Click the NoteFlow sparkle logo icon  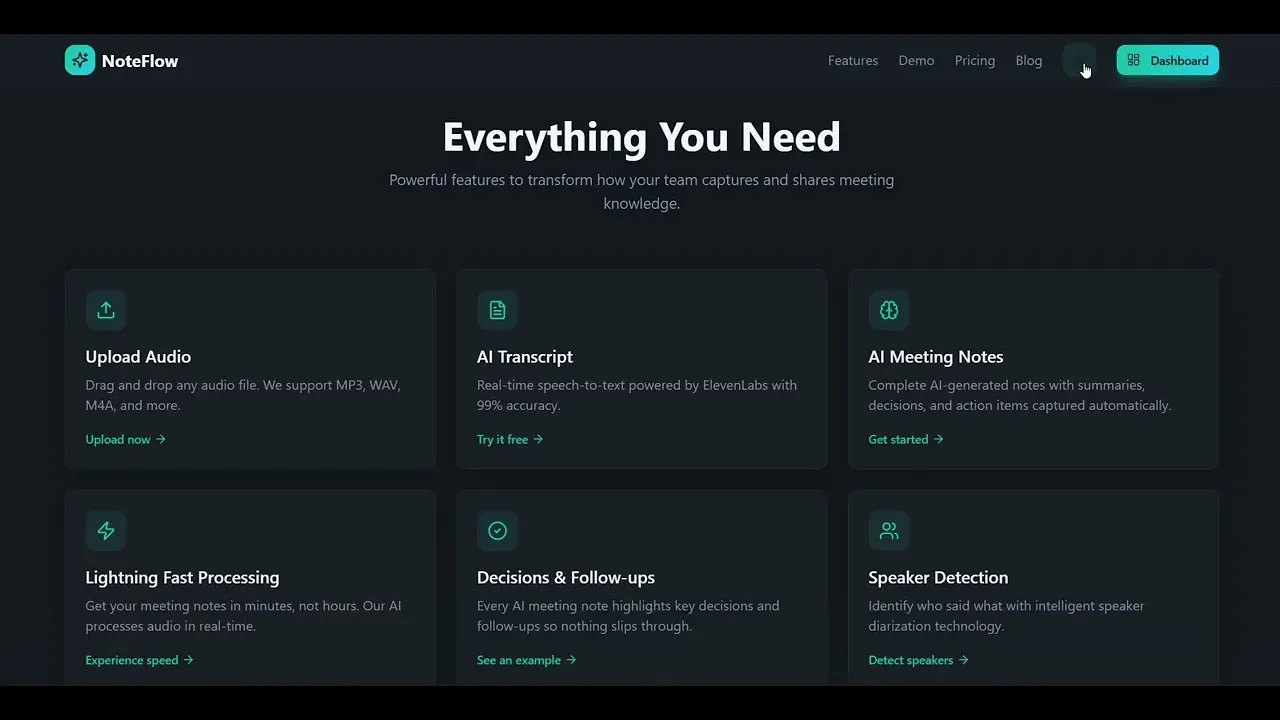tap(80, 60)
